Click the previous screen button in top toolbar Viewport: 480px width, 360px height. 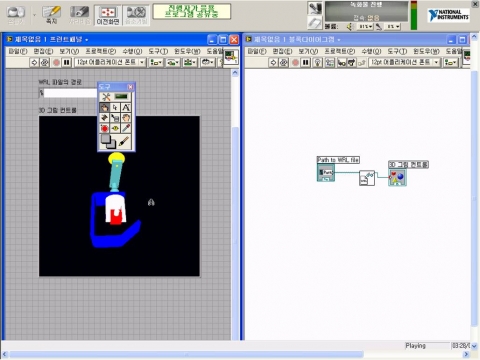[x=108, y=15]
